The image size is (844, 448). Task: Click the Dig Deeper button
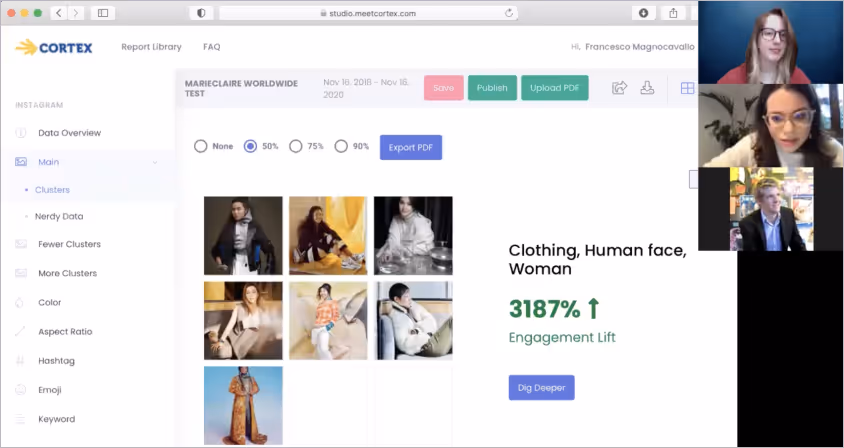[541, 388]
